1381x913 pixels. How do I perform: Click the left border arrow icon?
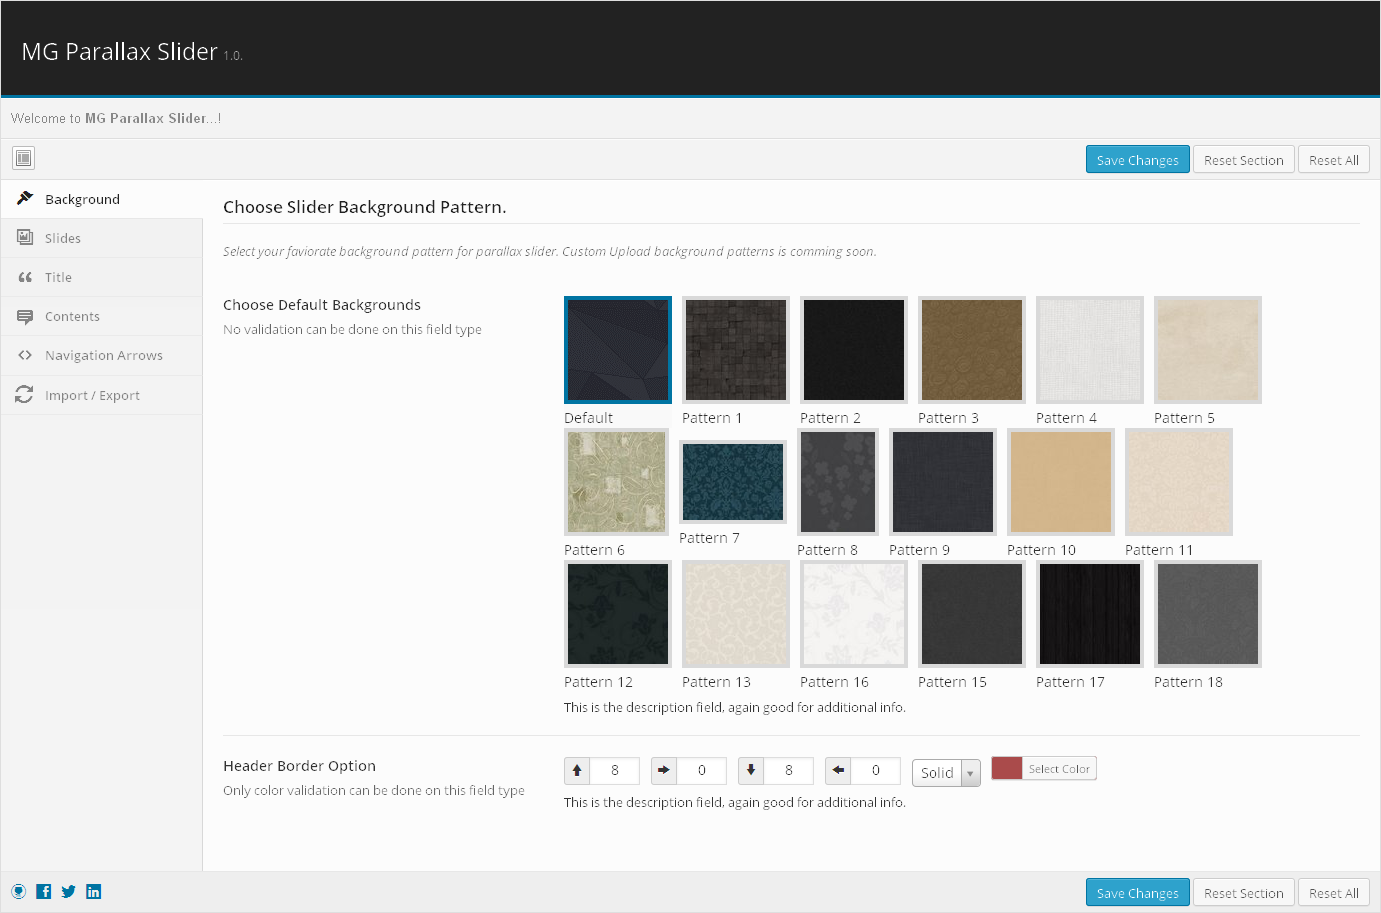[838, 770]
